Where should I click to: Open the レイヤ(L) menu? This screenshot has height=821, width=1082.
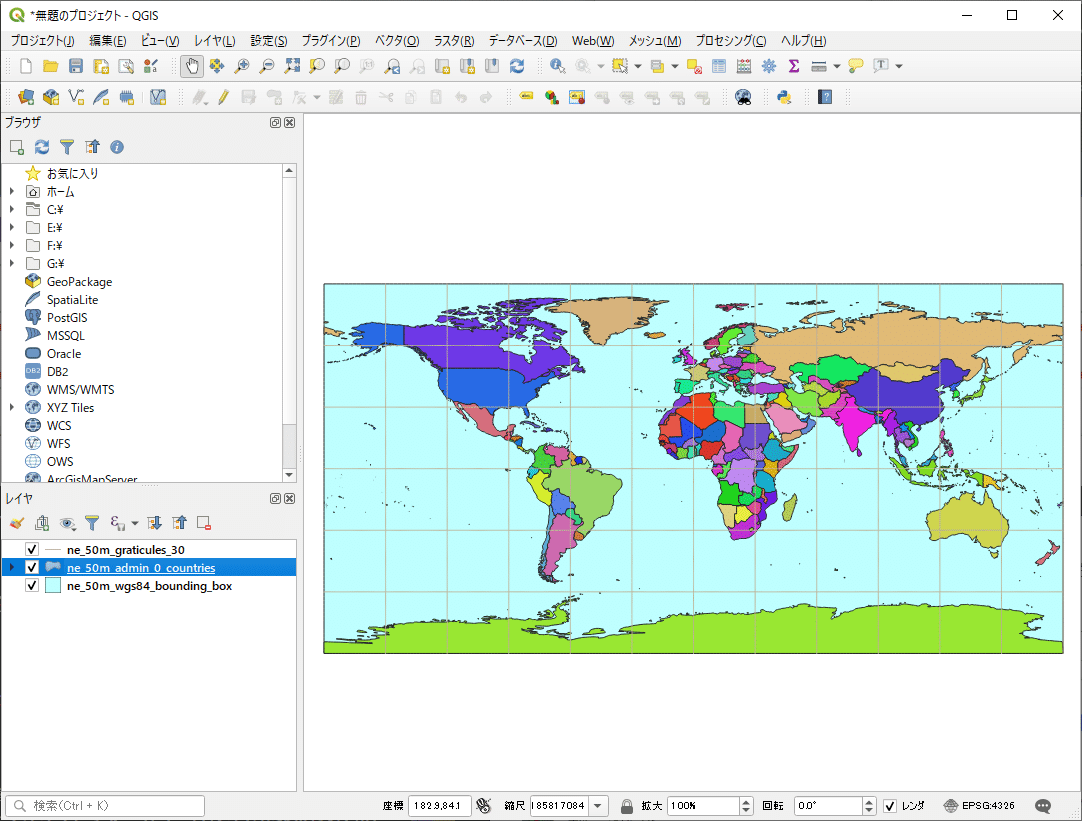[214, 41]
